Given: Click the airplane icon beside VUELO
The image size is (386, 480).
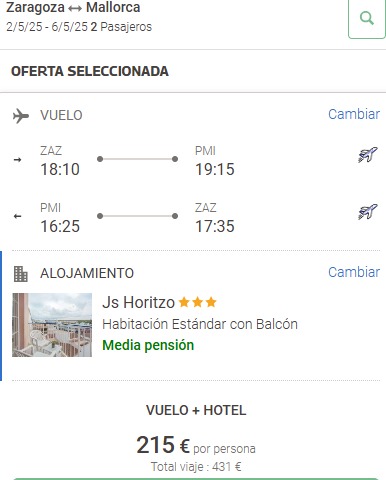Looking at the screenshot, I should (21, 116).
